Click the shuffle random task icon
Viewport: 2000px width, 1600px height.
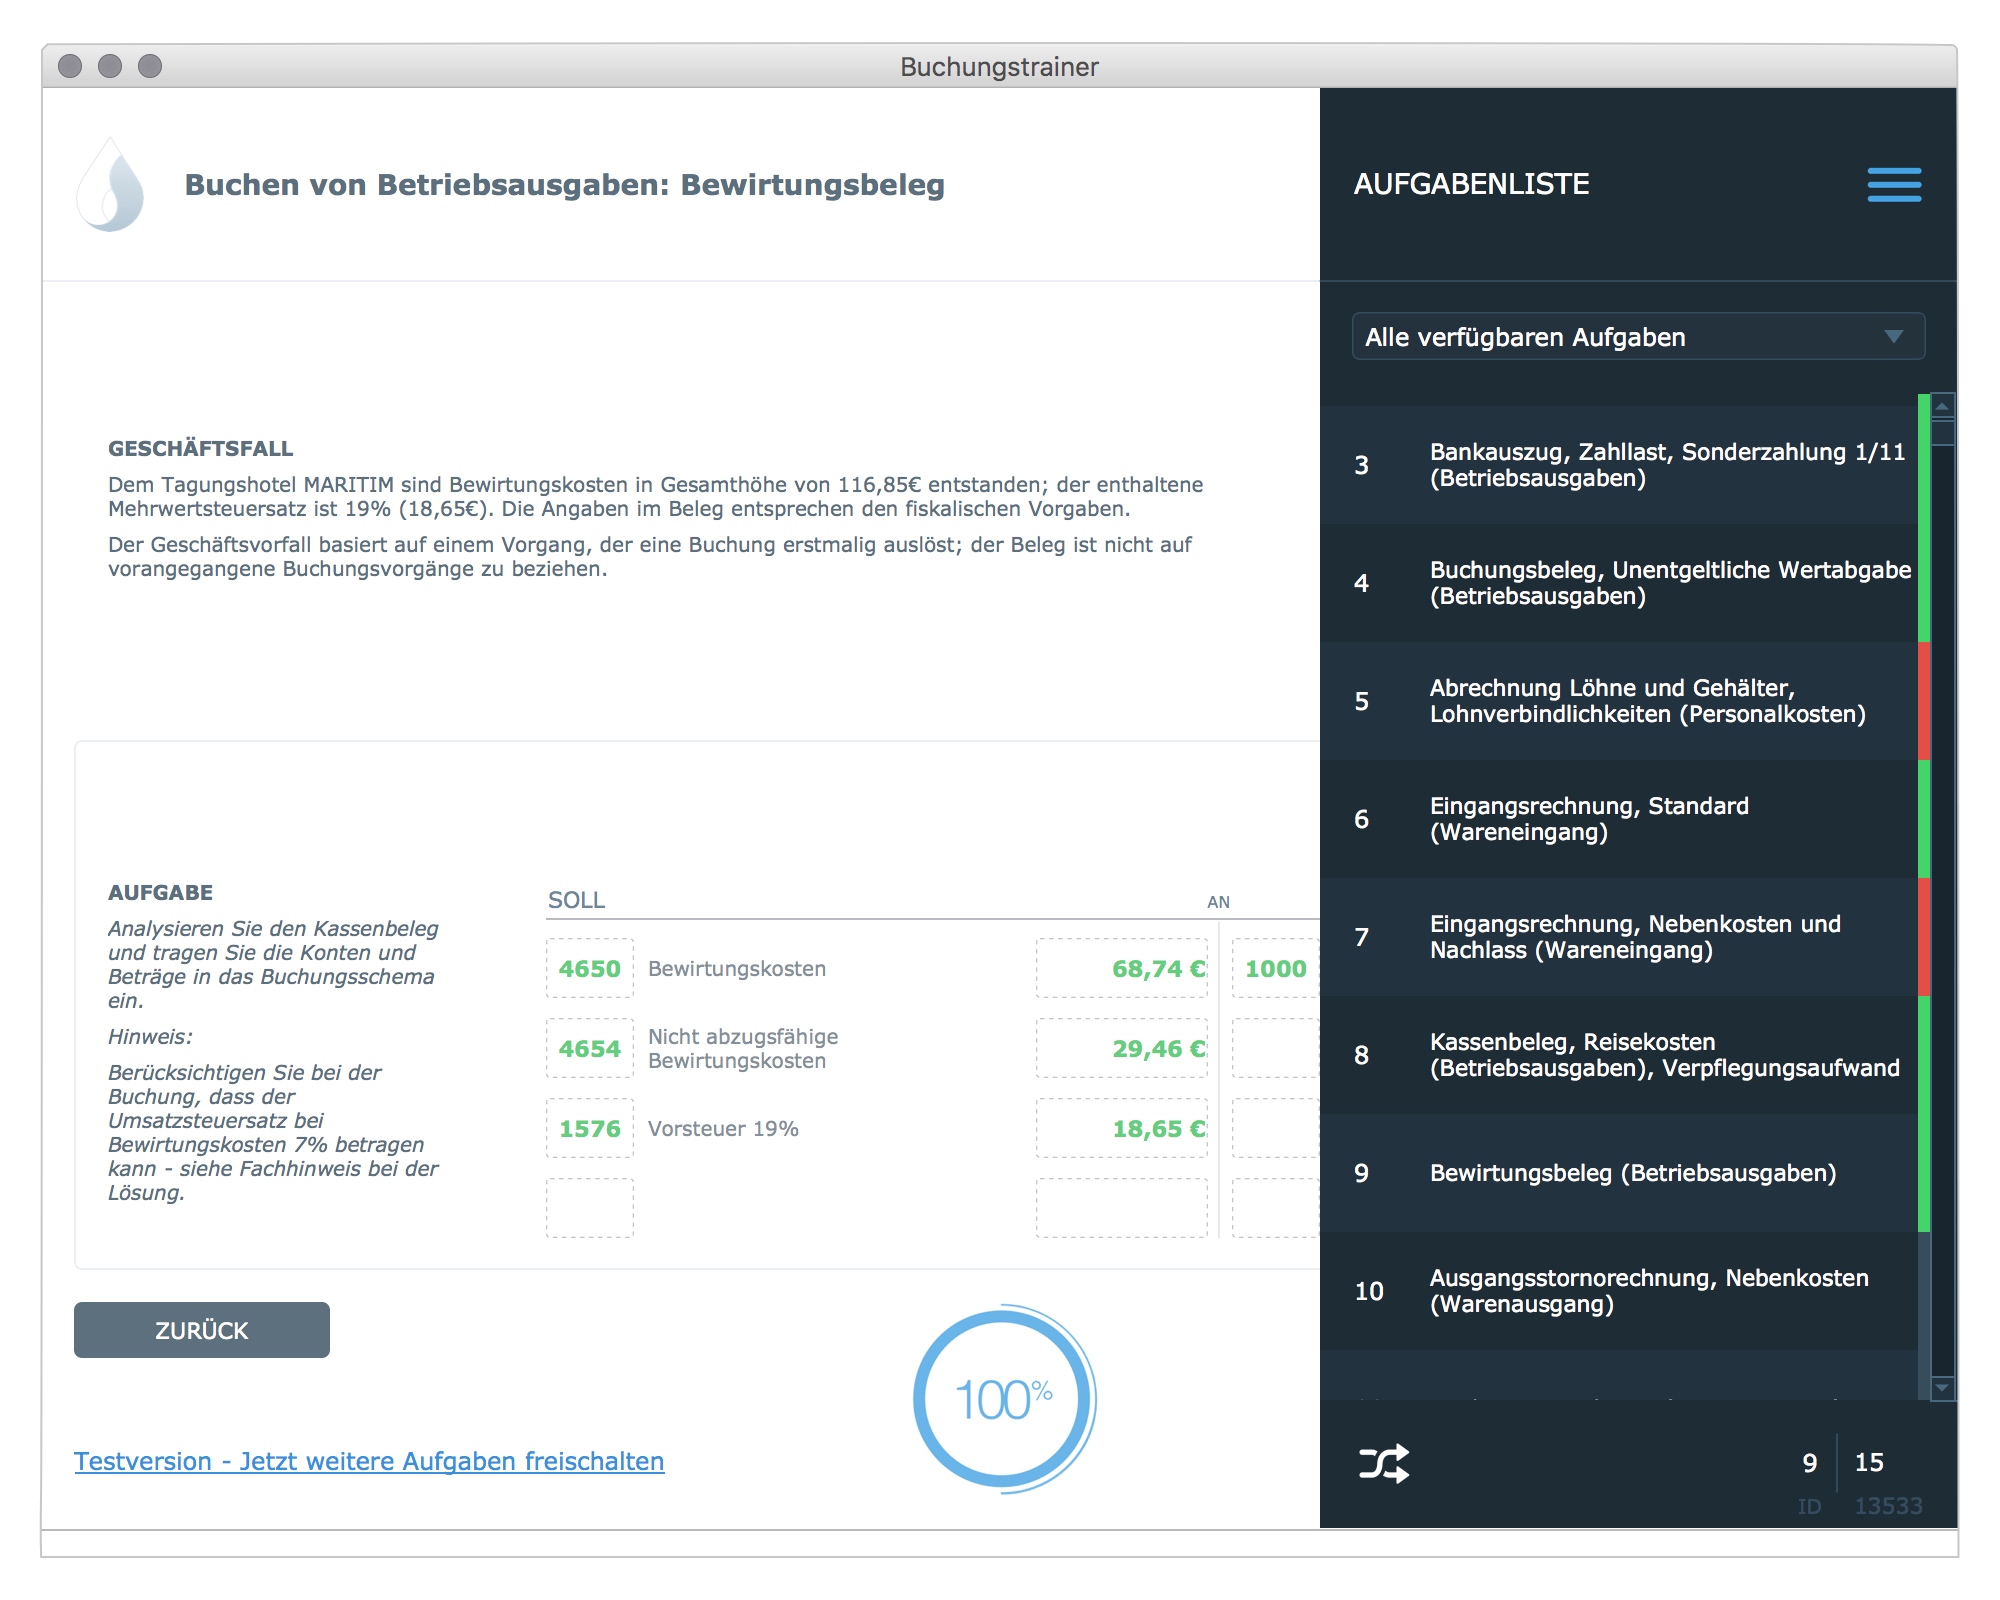[x=1384, y=1463]
